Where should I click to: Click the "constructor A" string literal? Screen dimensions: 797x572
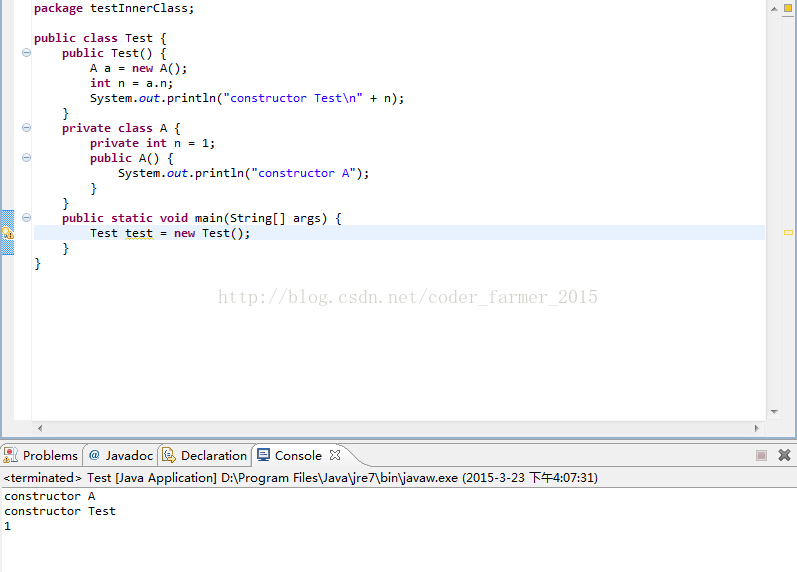click(x=303, y=173)
